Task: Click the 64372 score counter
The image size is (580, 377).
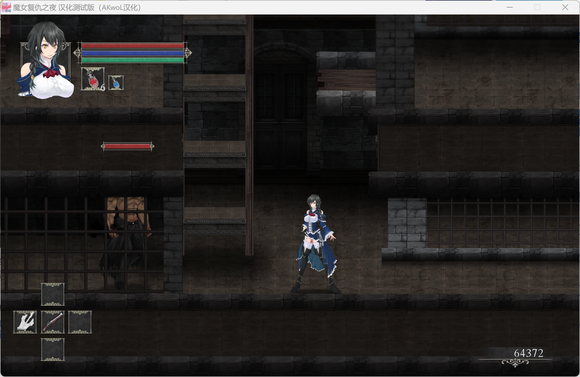Action: pyautogui.click(x=528, y=353)
